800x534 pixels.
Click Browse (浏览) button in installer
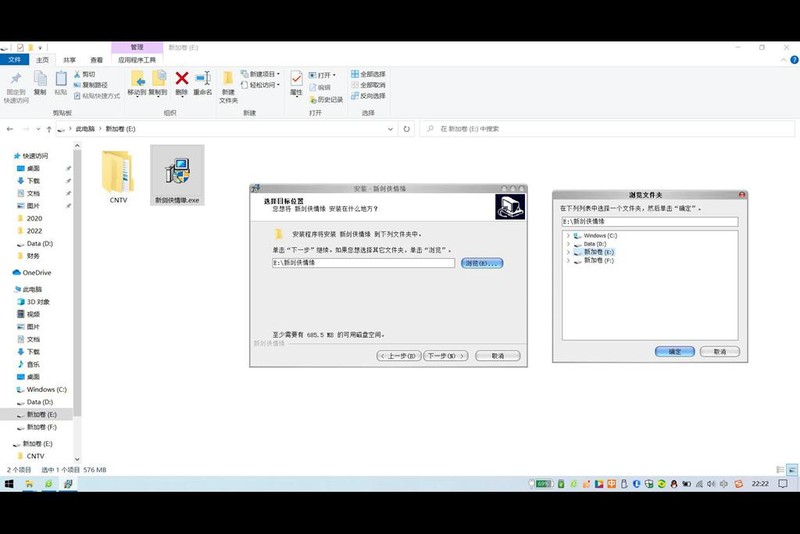pos(482,263)
